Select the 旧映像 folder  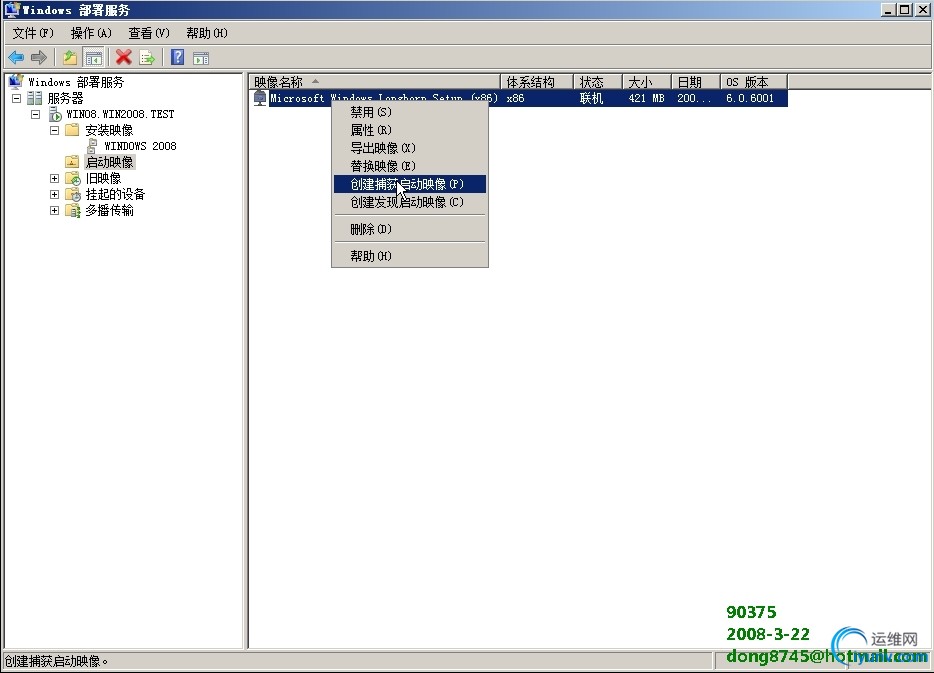[104, 178]
